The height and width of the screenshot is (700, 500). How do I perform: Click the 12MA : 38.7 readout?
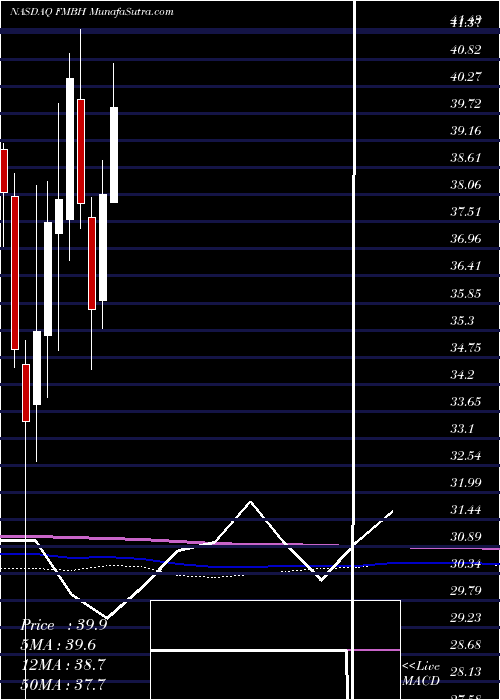63,665
